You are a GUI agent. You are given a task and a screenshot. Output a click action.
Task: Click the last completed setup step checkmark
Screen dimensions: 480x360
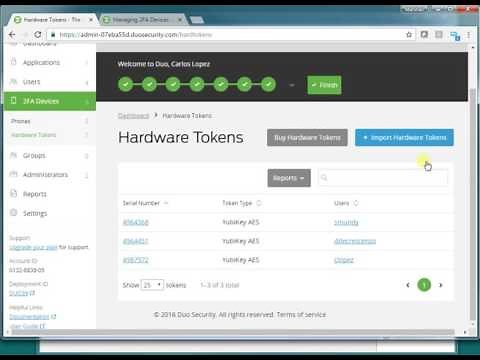(x=268, y=85)
